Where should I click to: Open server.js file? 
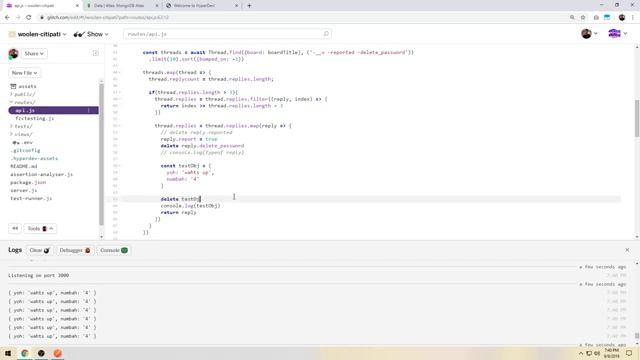pyautogui.click(x=24, y=190)
